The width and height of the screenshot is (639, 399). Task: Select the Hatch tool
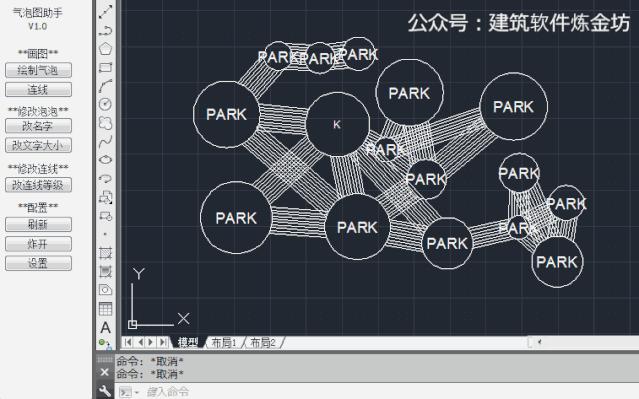tap(106, 253)
